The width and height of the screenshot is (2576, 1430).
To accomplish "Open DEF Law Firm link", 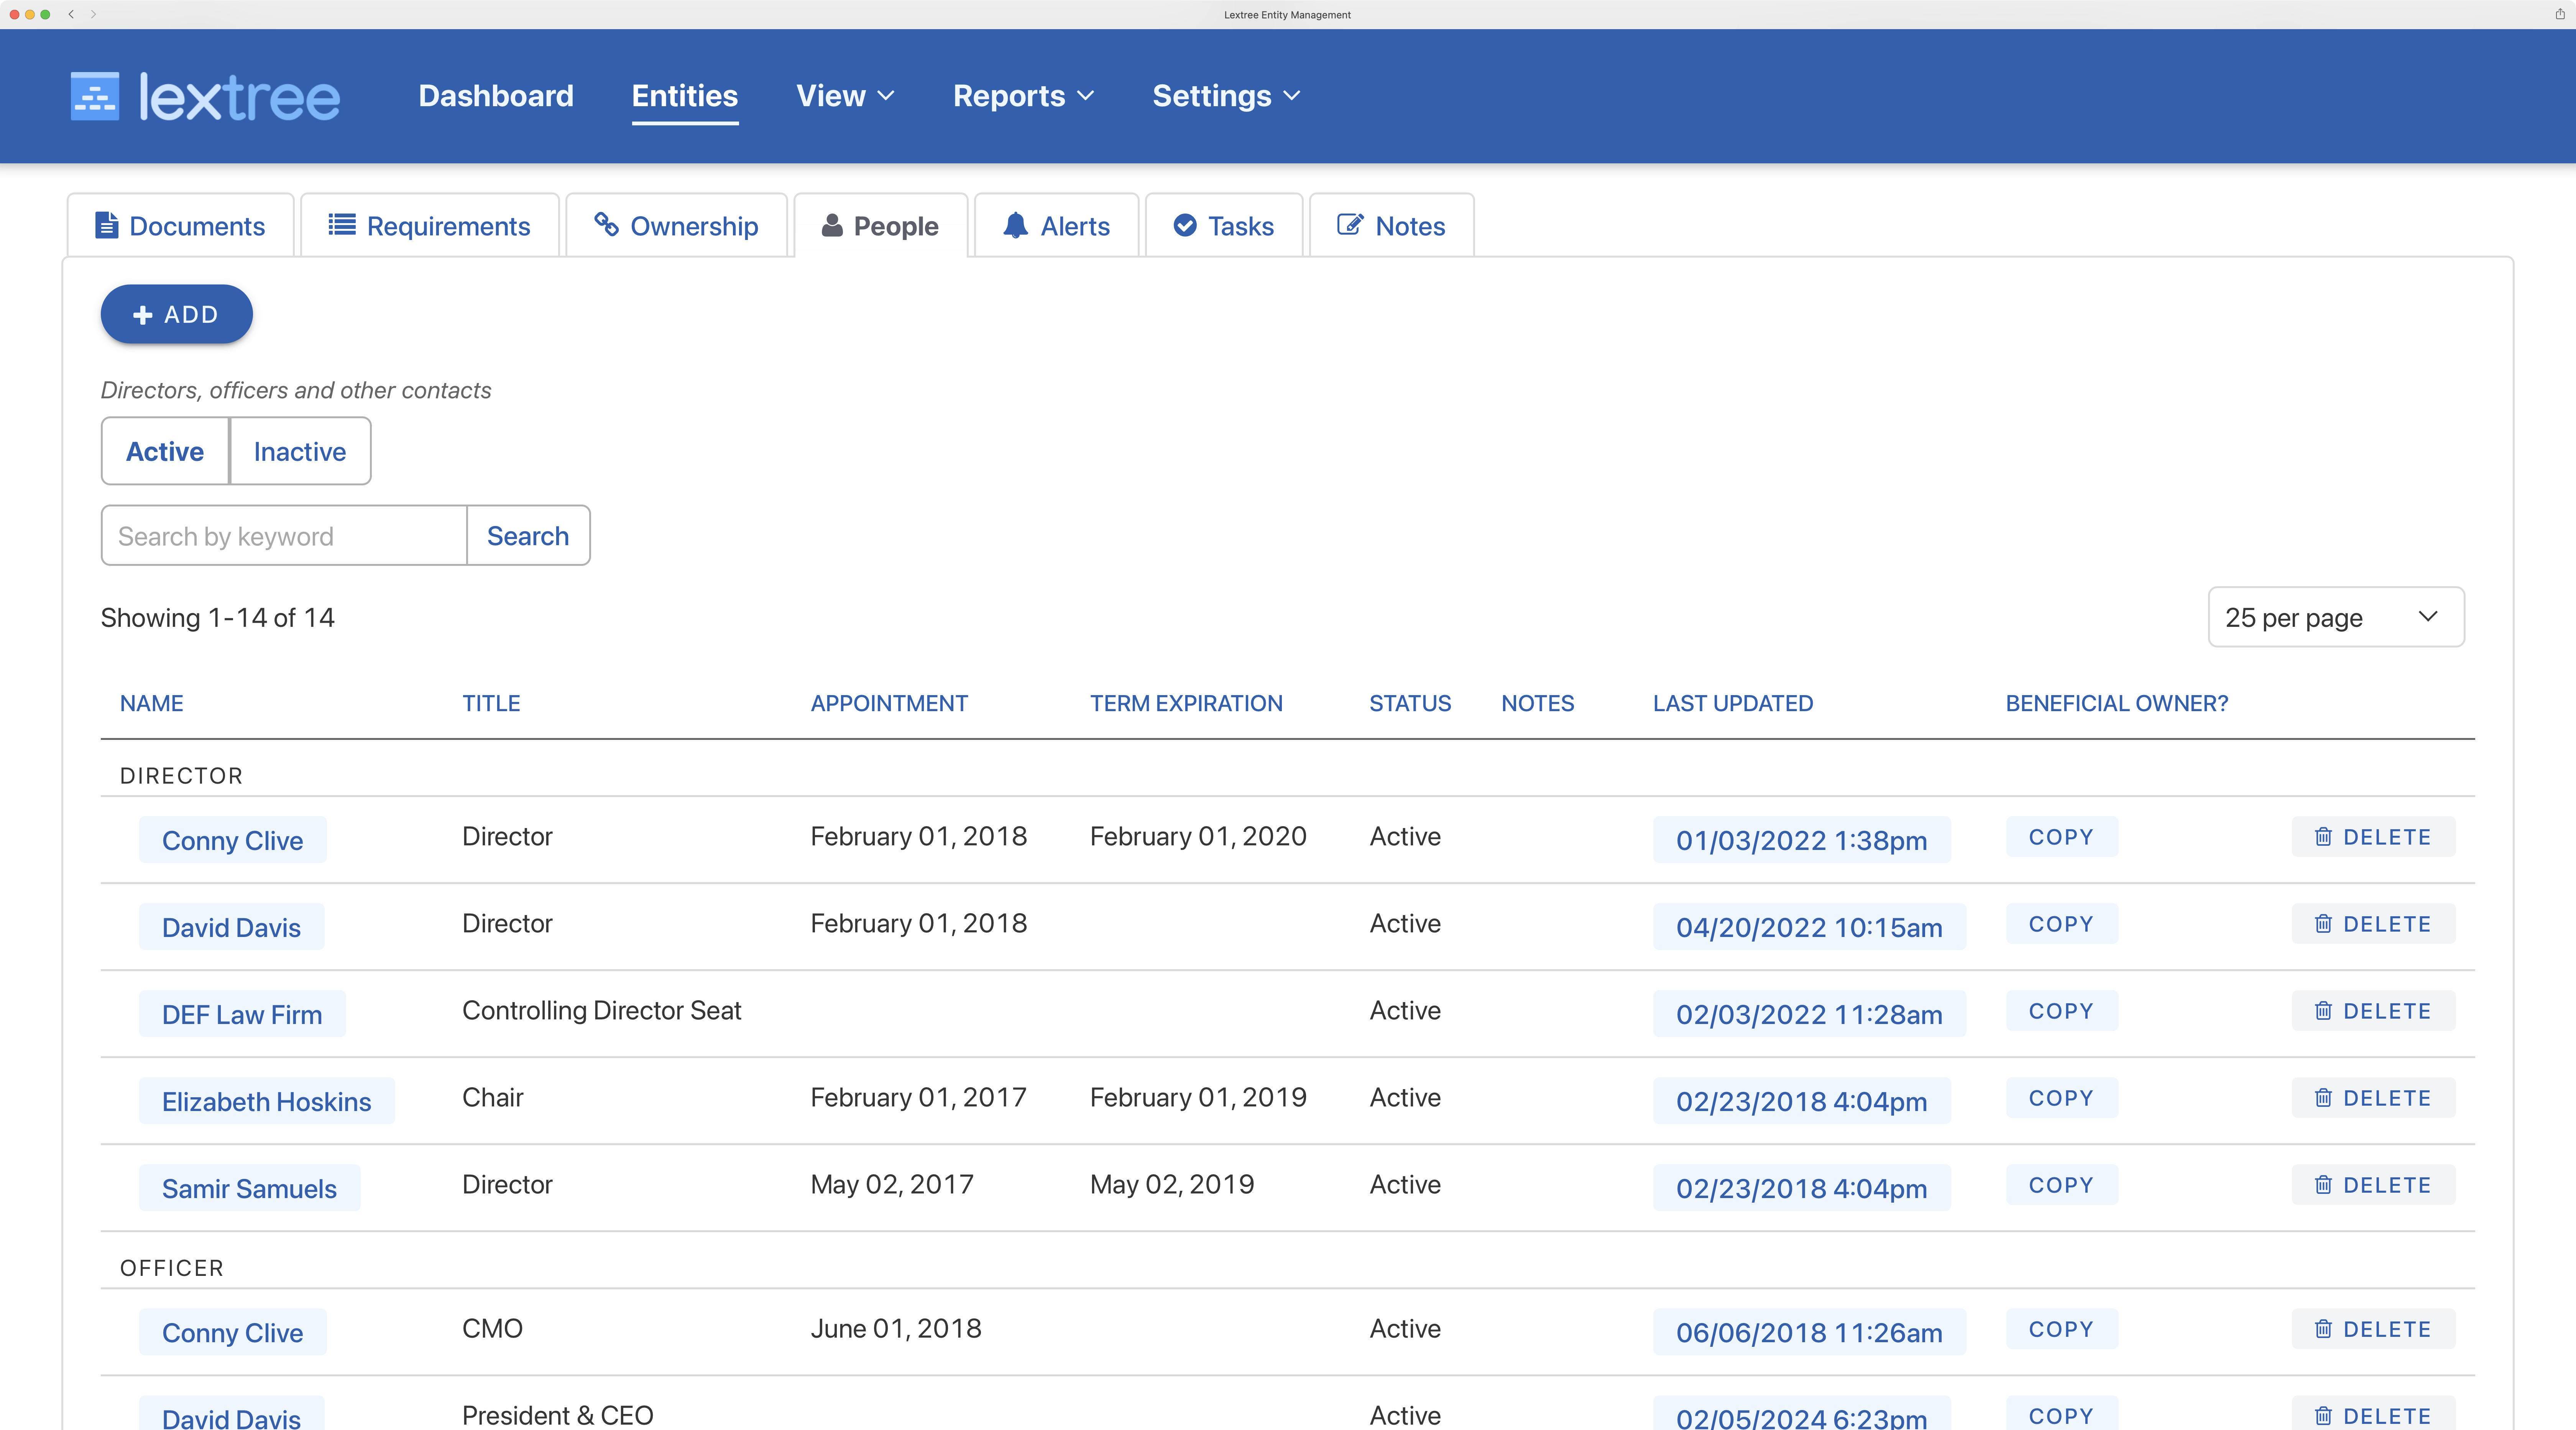I will point(242,1014).
